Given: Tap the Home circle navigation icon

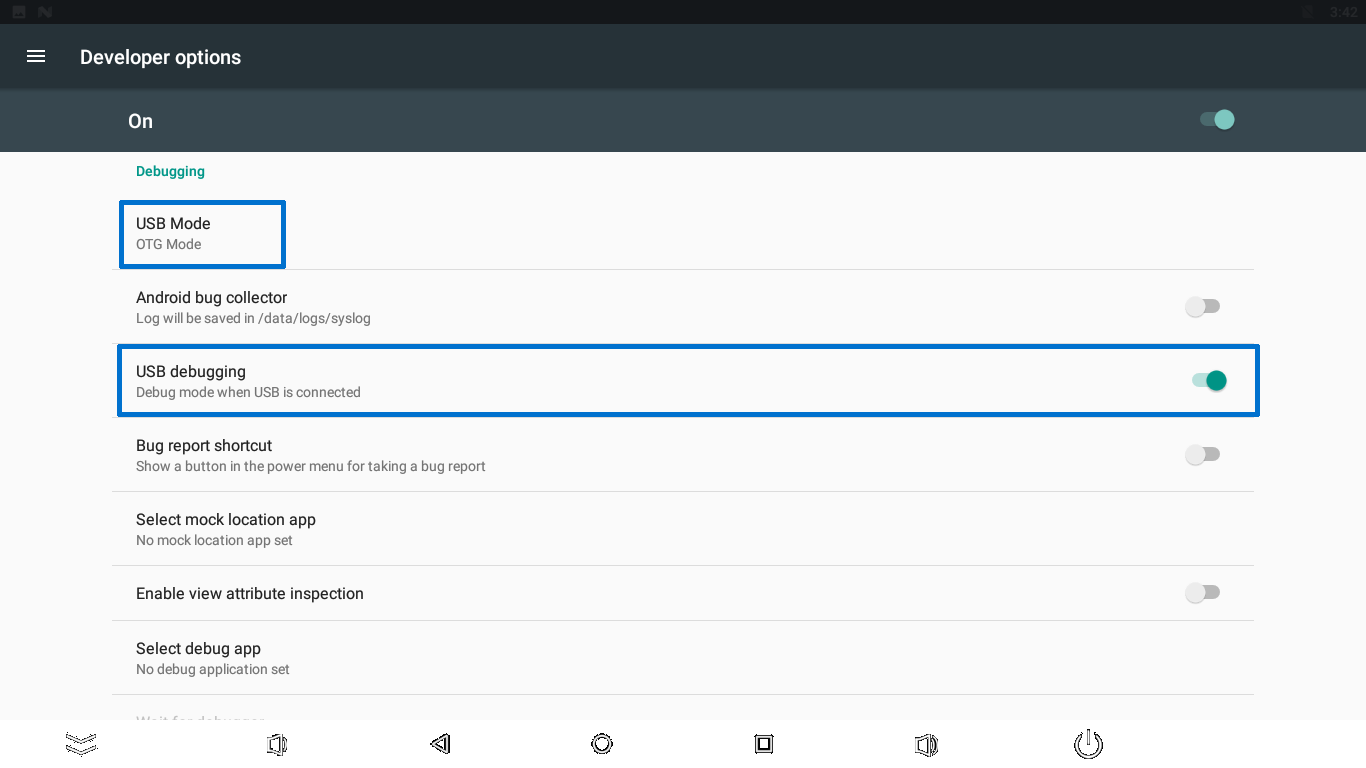Looking at the screenshot, I should point(602,744).
